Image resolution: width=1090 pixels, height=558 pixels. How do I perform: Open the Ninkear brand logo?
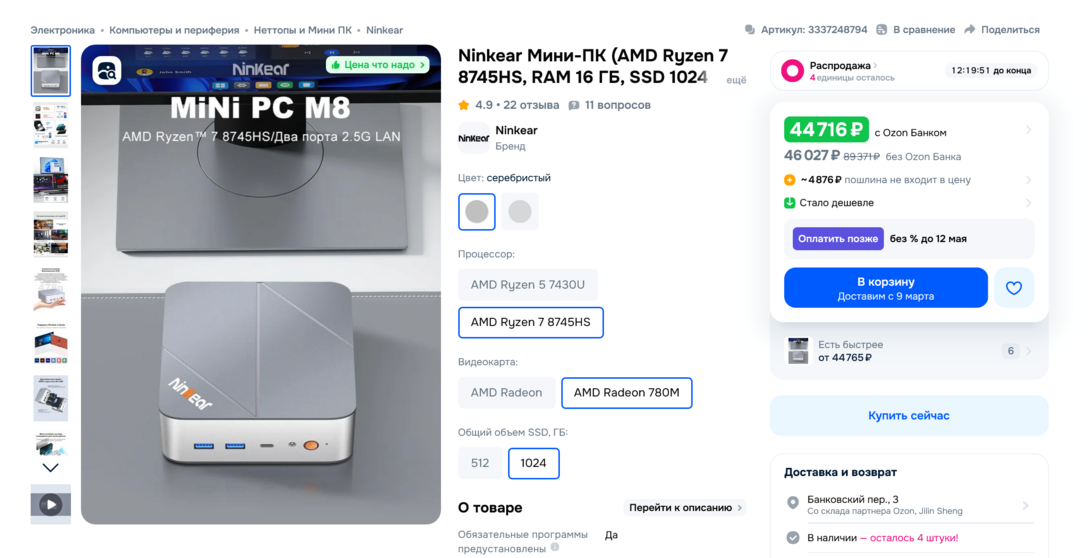tap(473, 138)
